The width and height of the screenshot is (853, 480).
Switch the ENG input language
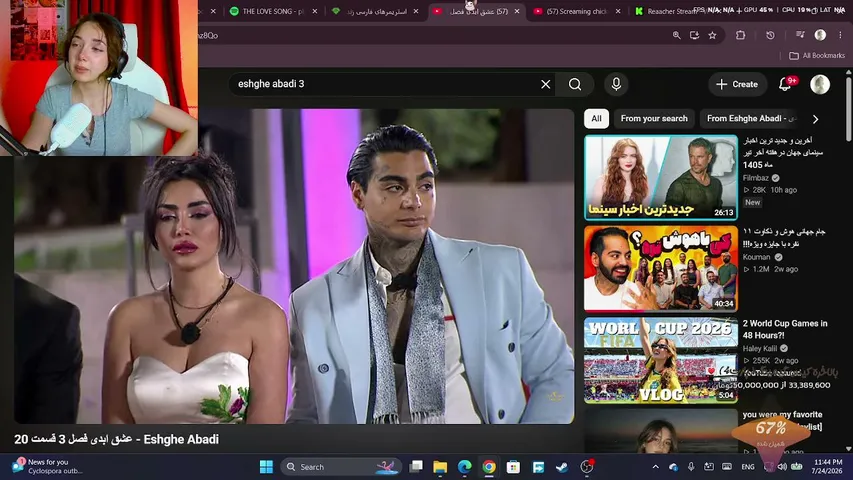(x=747, y=467)
